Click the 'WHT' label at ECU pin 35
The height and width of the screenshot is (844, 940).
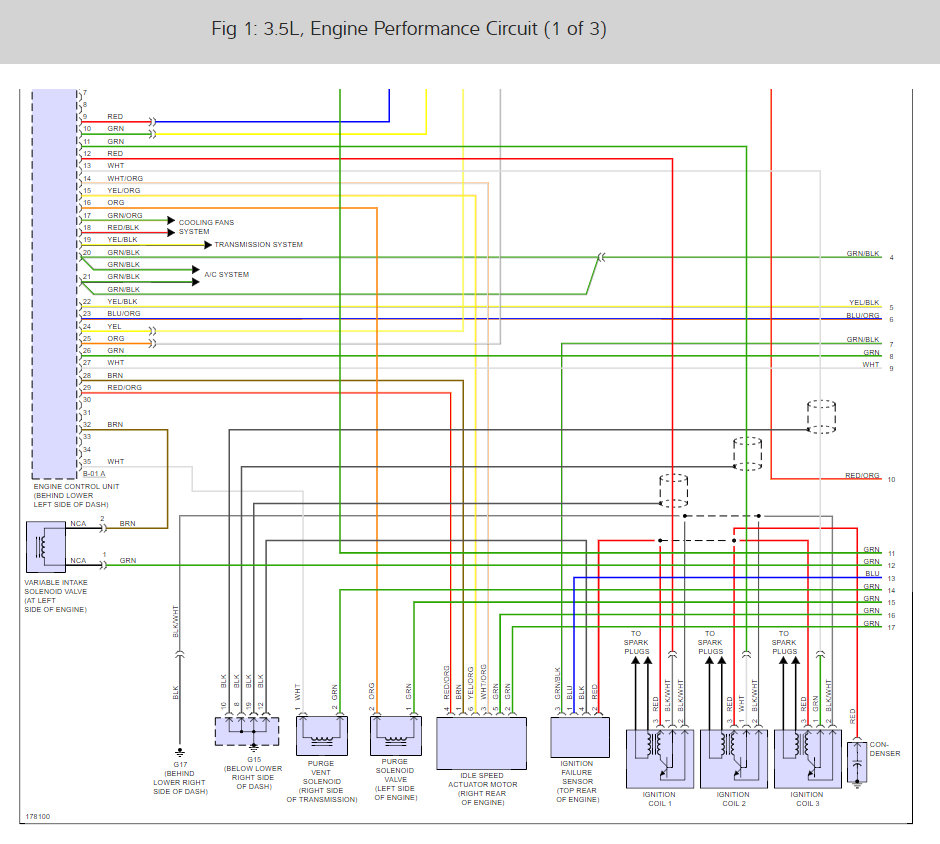click(x=116, y=462)
